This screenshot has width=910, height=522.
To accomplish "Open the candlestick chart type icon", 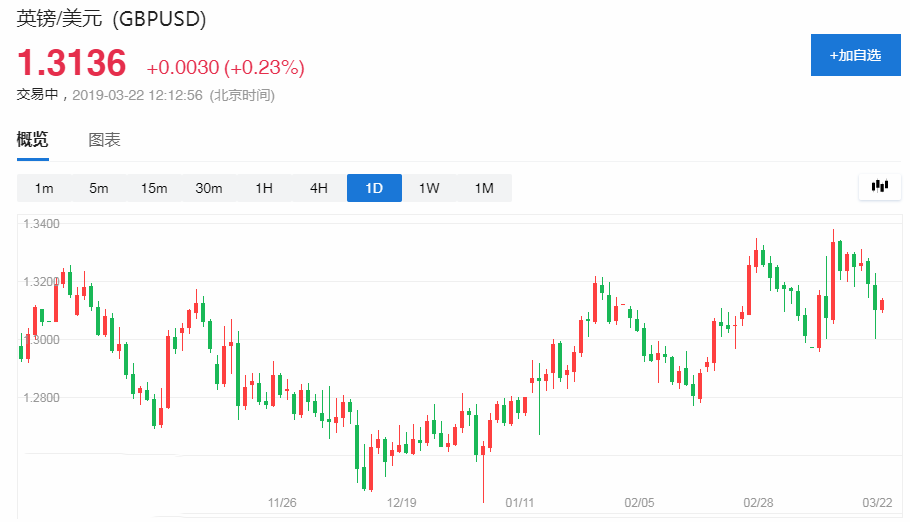I will (x=880, y=186).
